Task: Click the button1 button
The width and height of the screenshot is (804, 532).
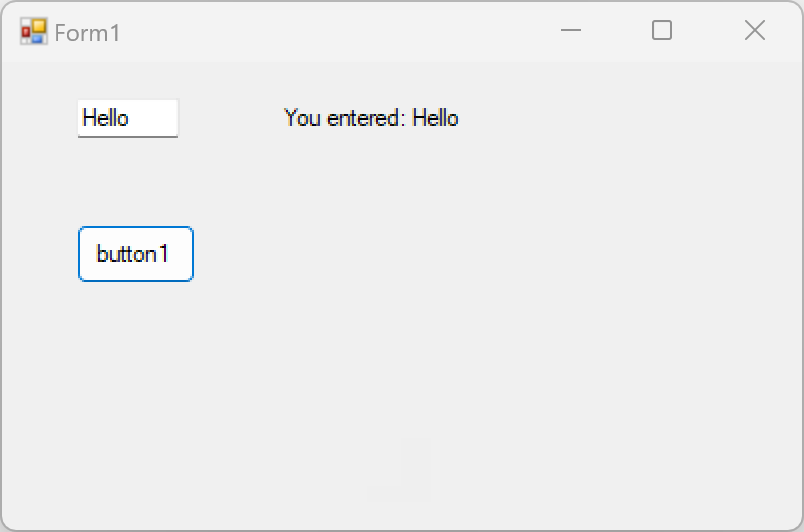Action: pos(136,254)
